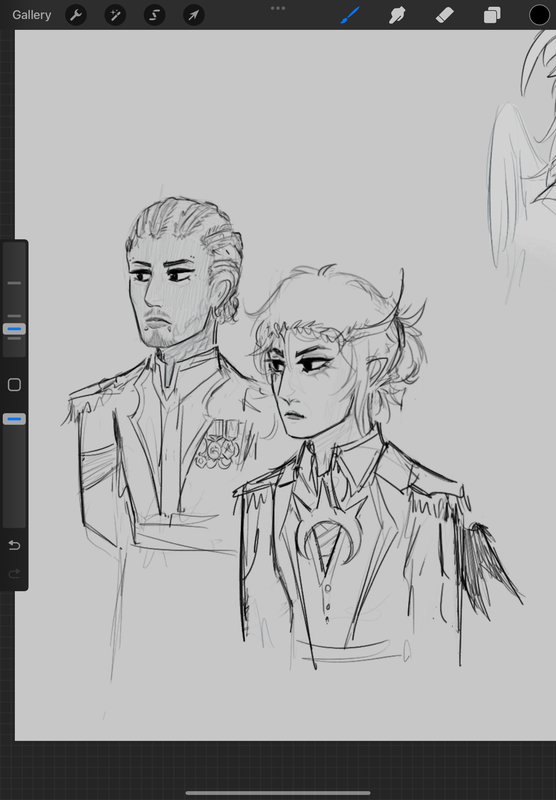Image resolution: width=556 pixels, height=800 pixels.
Task: Undo the last stroke with the sidebar arrow
Action: pos(14,545)
